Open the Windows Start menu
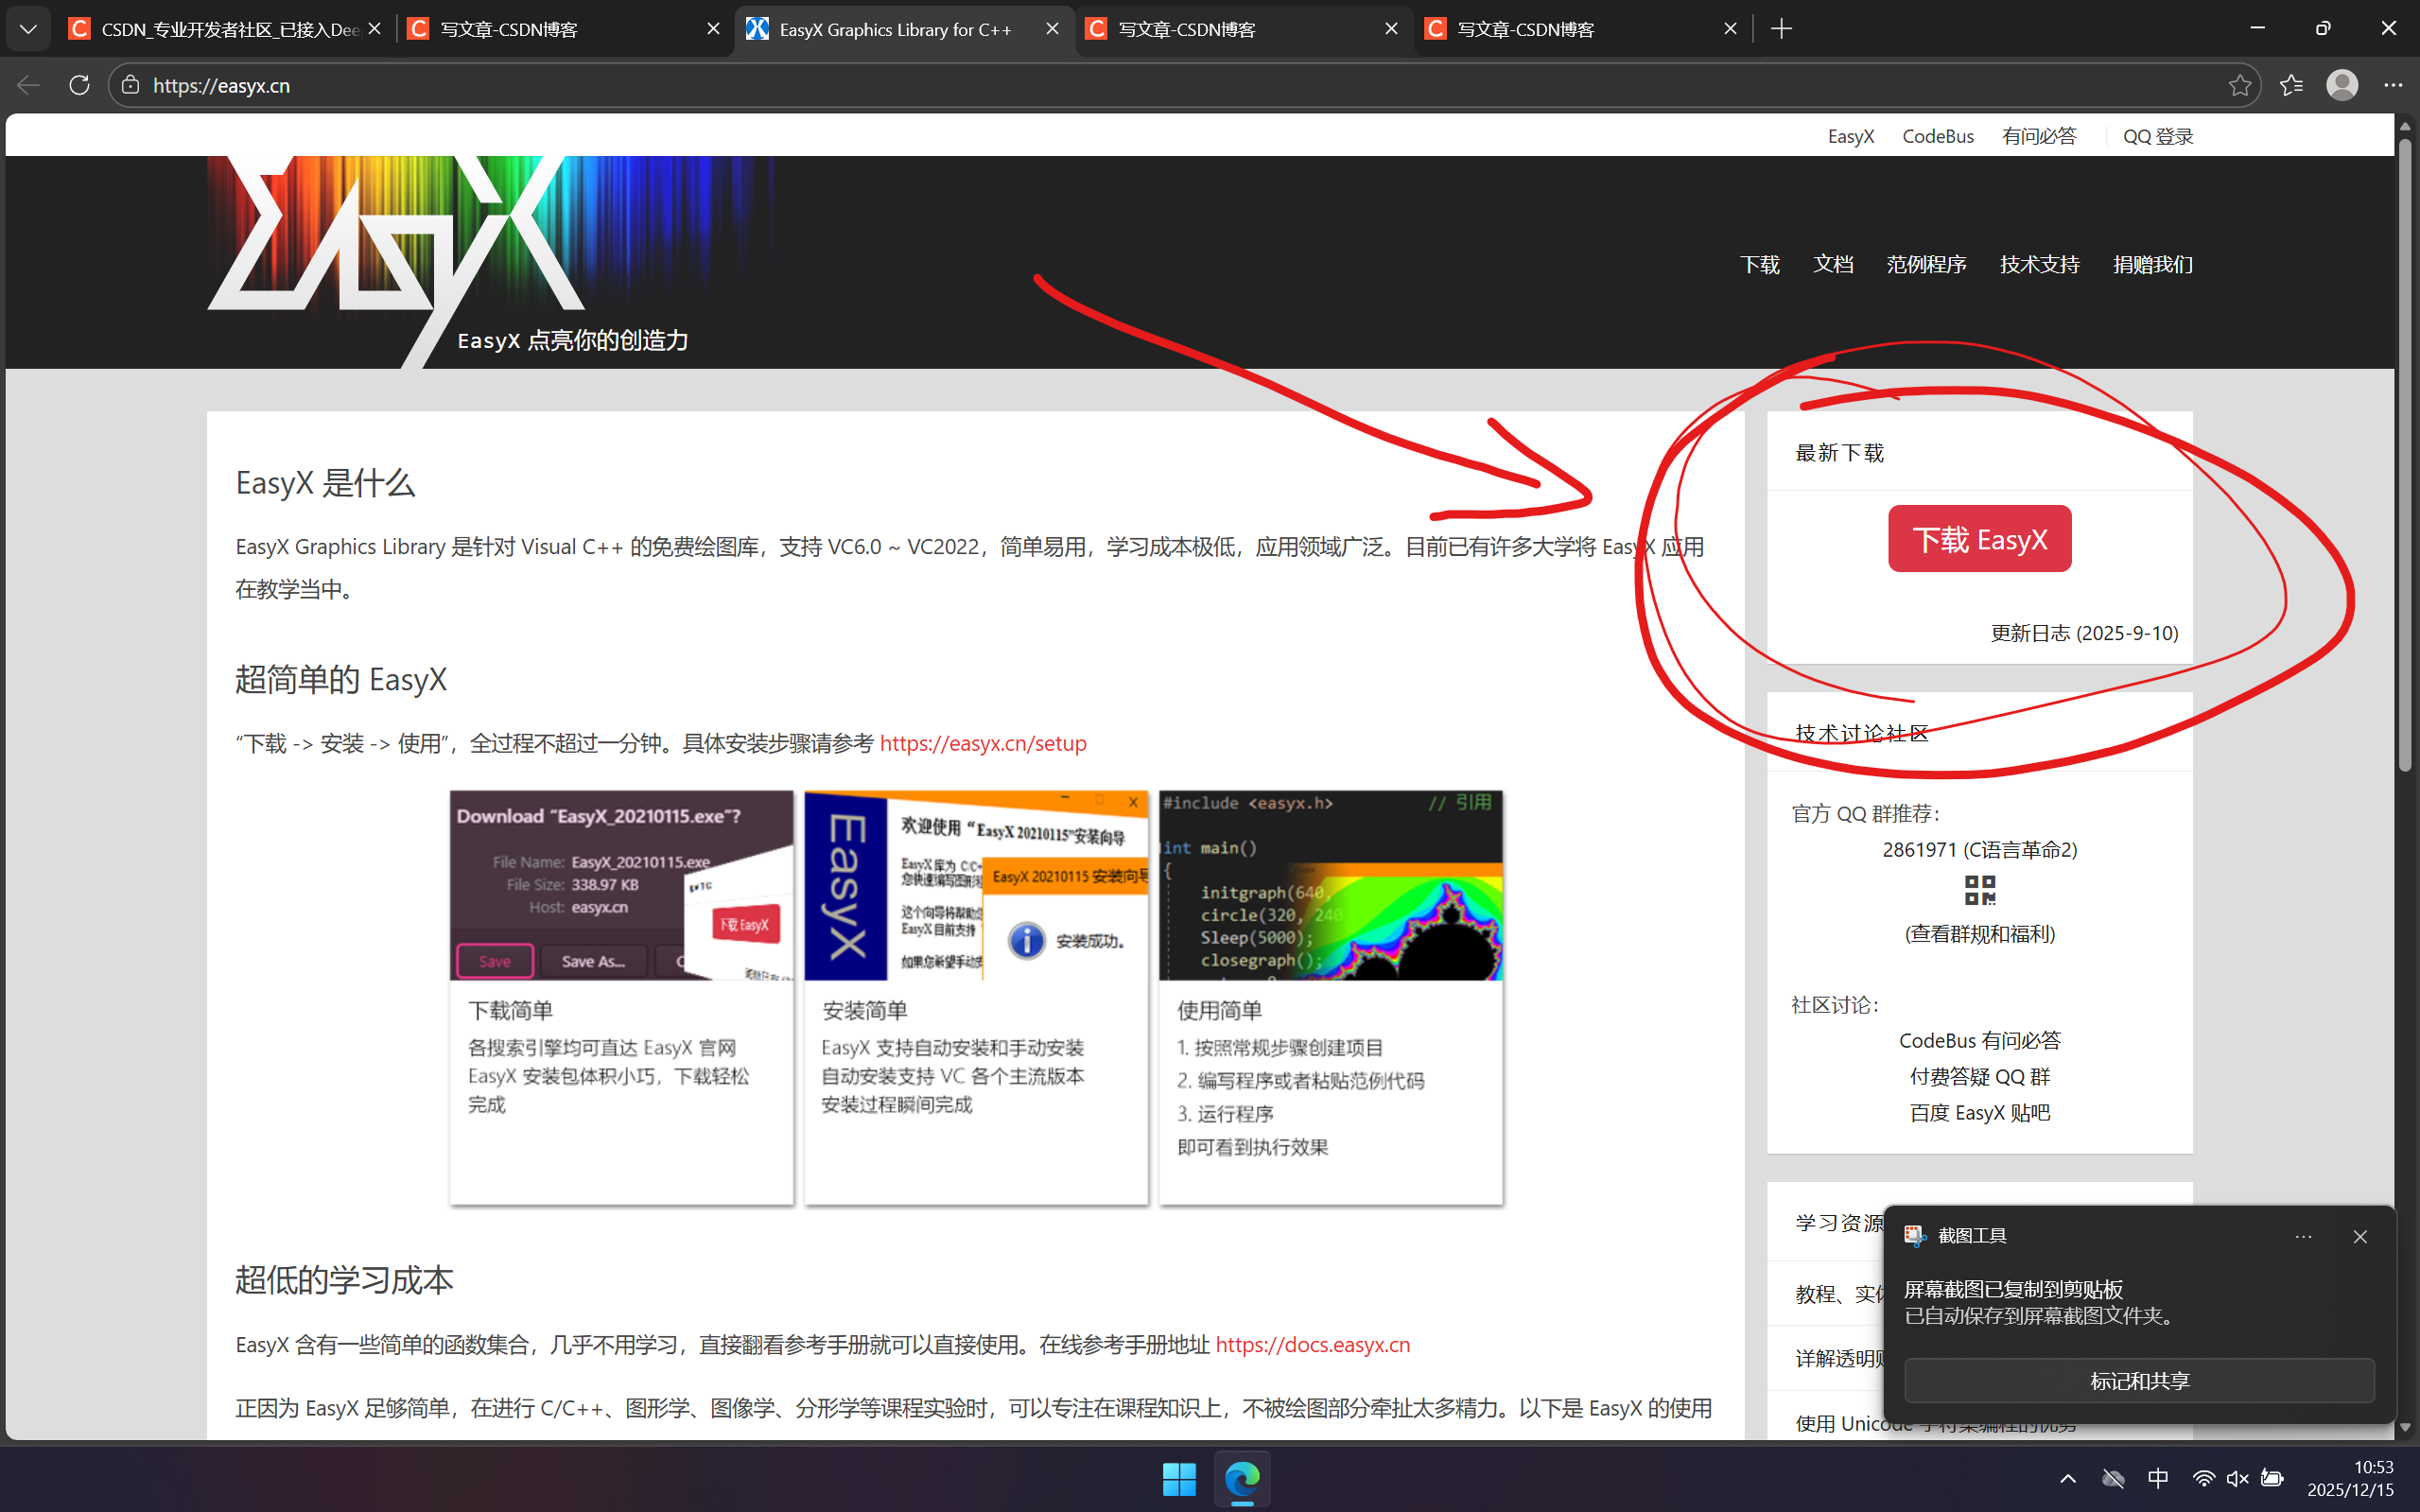The height and width of the screenshot is (1512, 2420). click(x=1179, y=1478)
